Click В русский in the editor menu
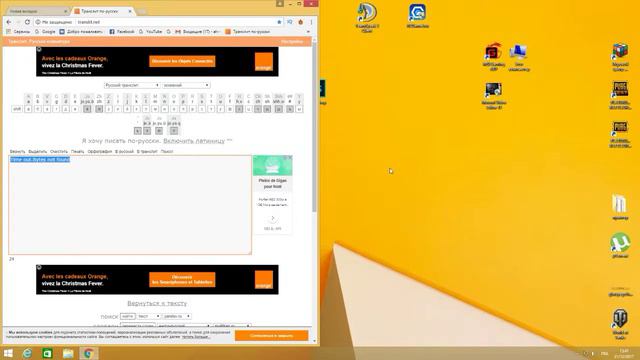 point(124,151)
